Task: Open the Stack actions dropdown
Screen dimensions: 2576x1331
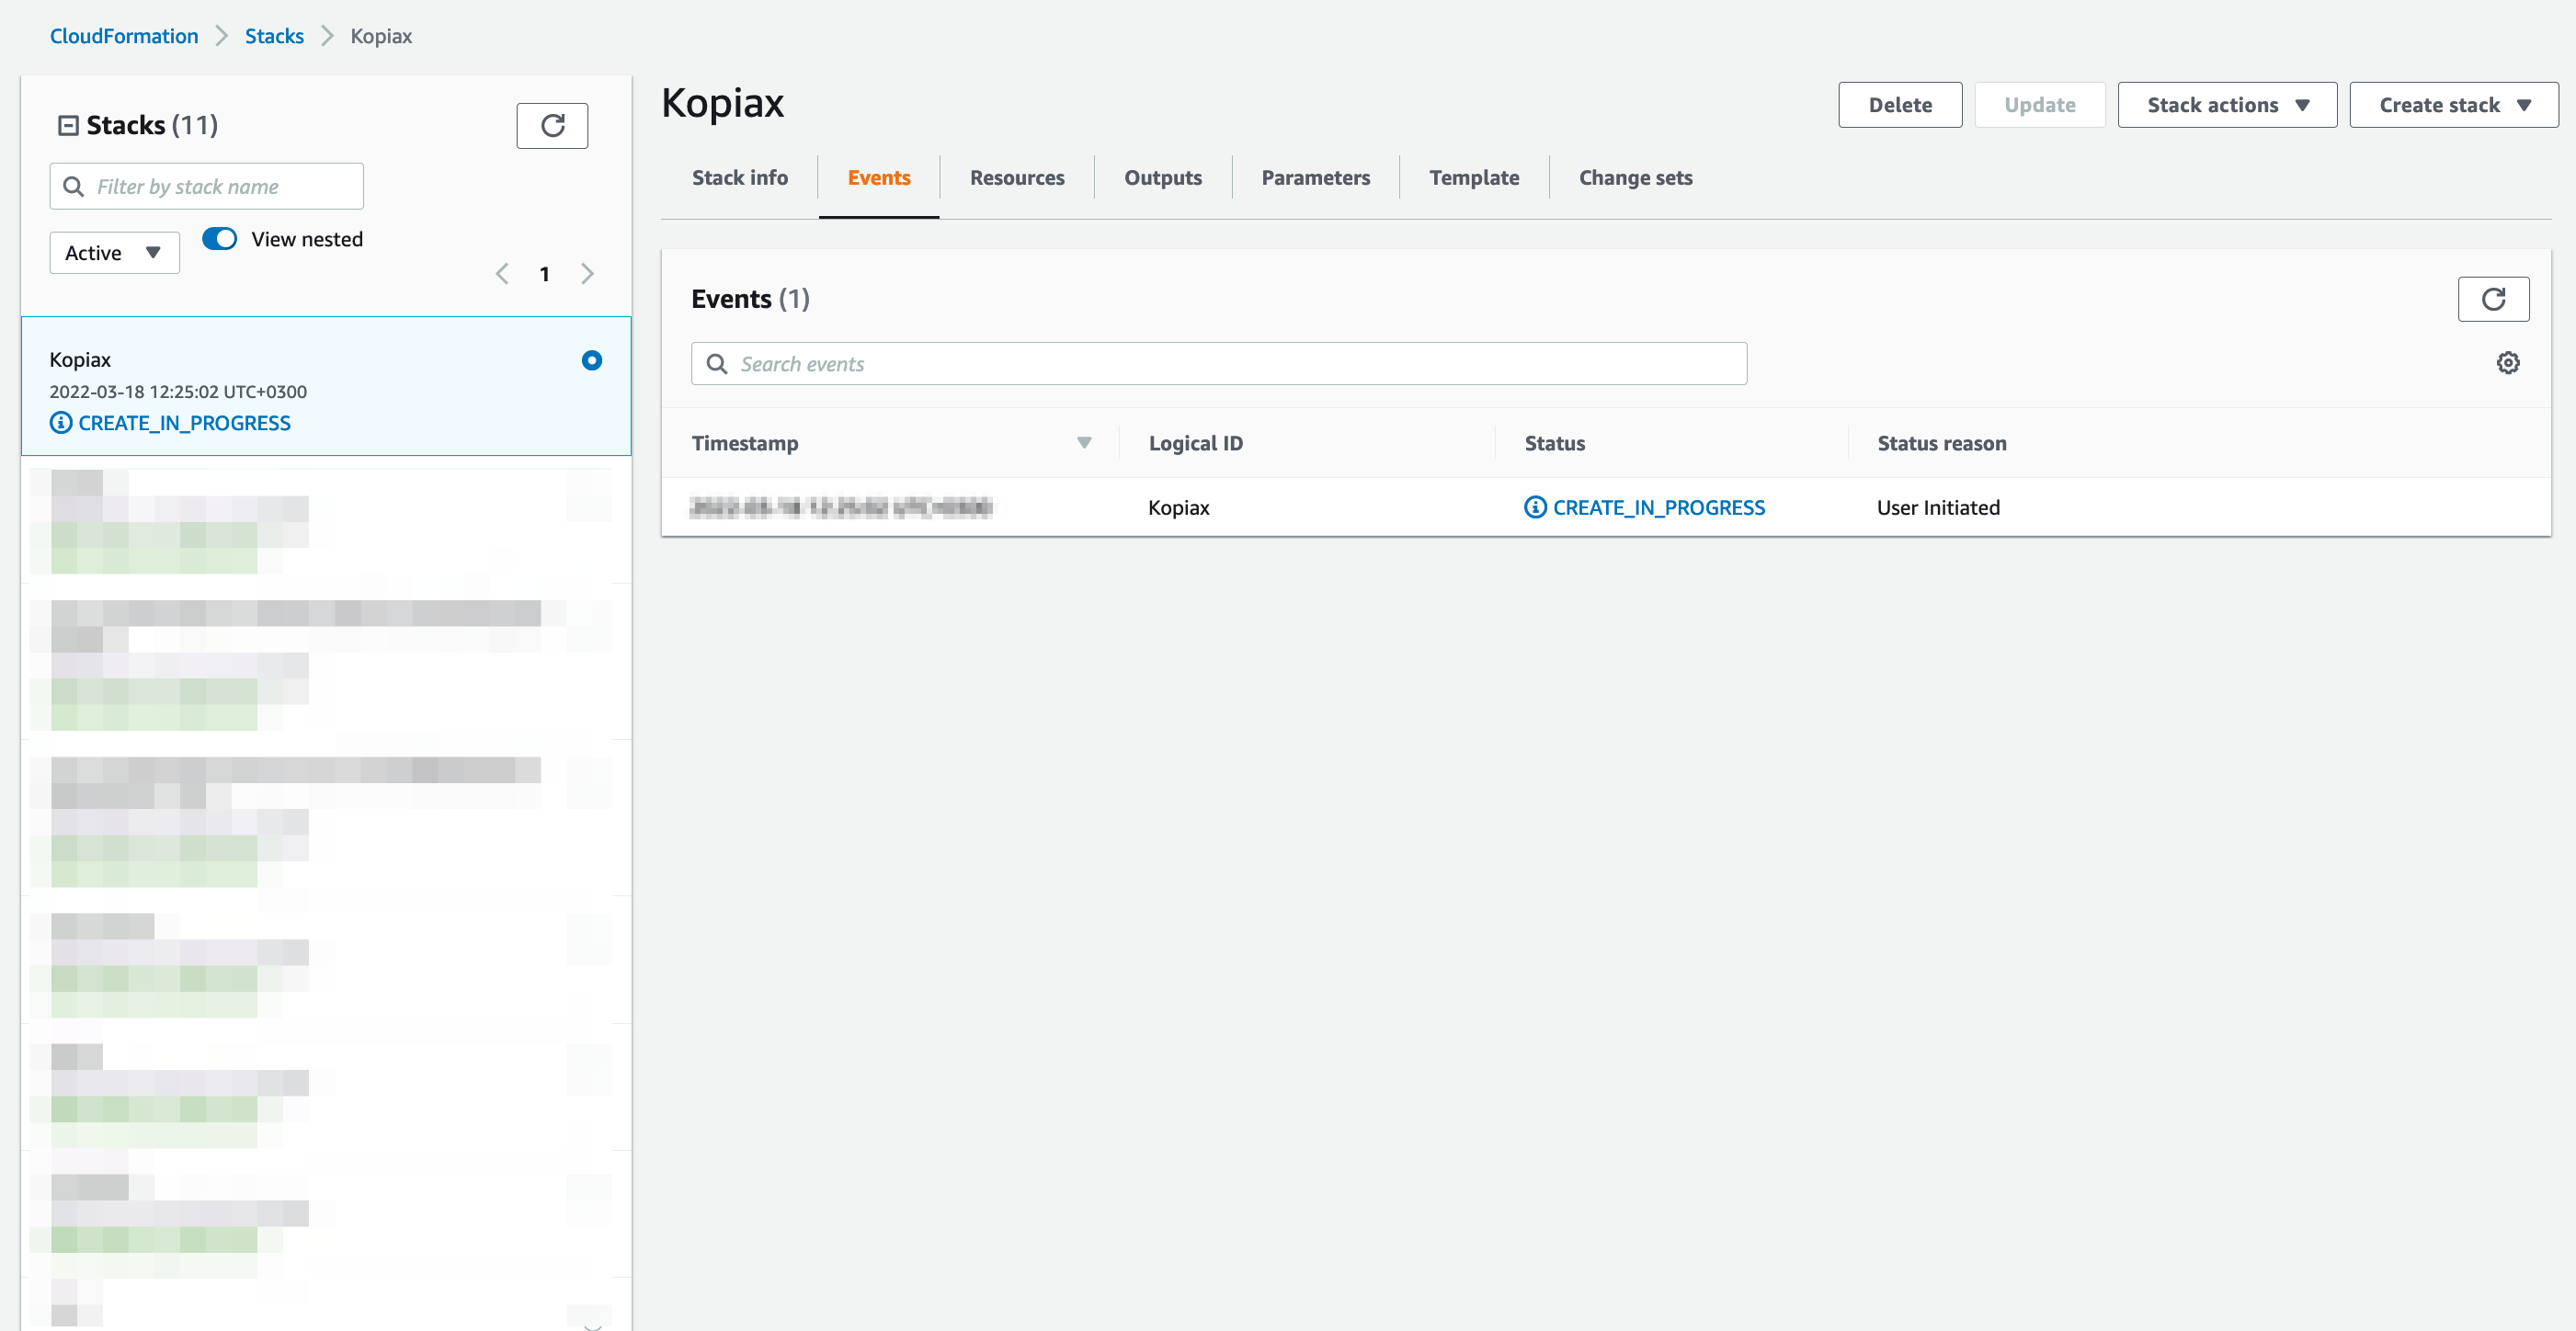Action: (2227, 105)
